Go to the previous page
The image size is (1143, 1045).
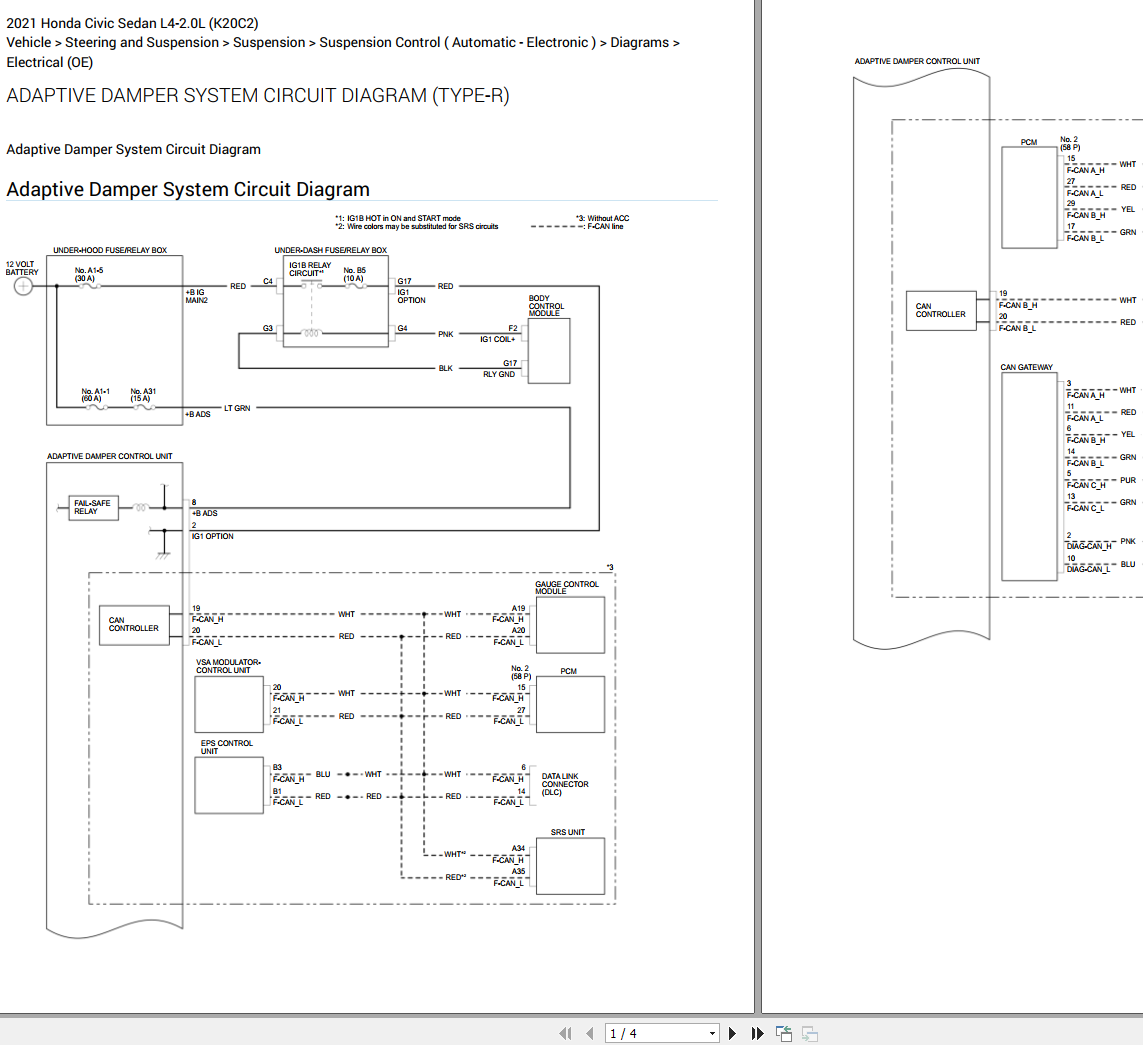click(590, 1033)
